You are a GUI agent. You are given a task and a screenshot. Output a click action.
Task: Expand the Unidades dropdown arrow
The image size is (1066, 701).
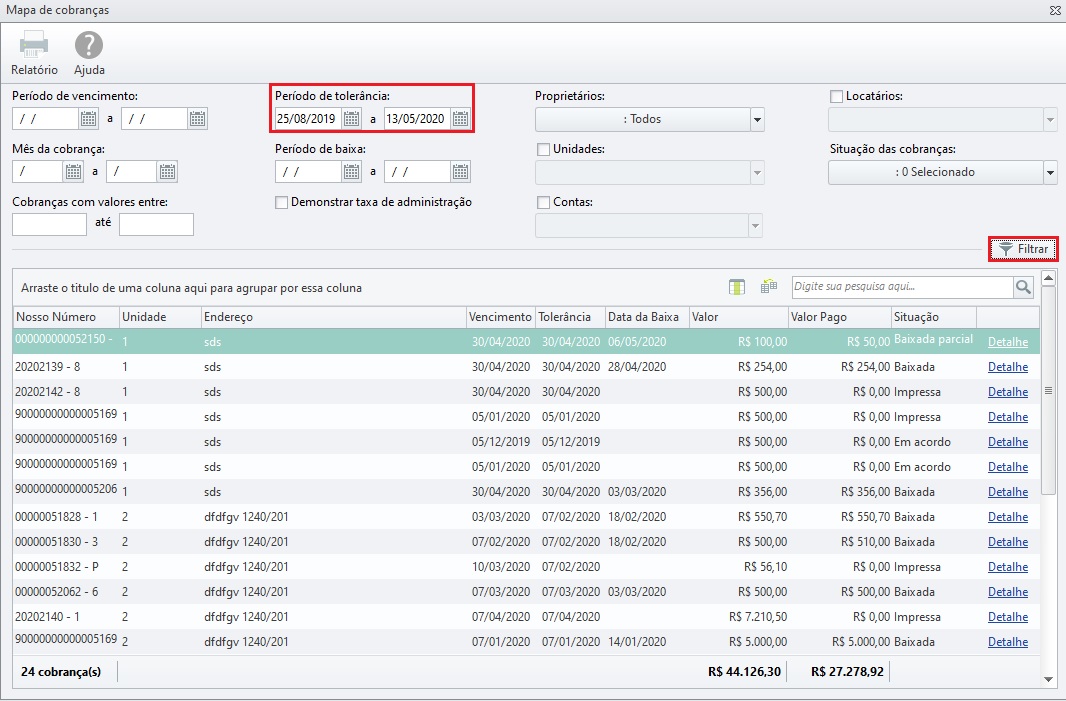[757, 173]
